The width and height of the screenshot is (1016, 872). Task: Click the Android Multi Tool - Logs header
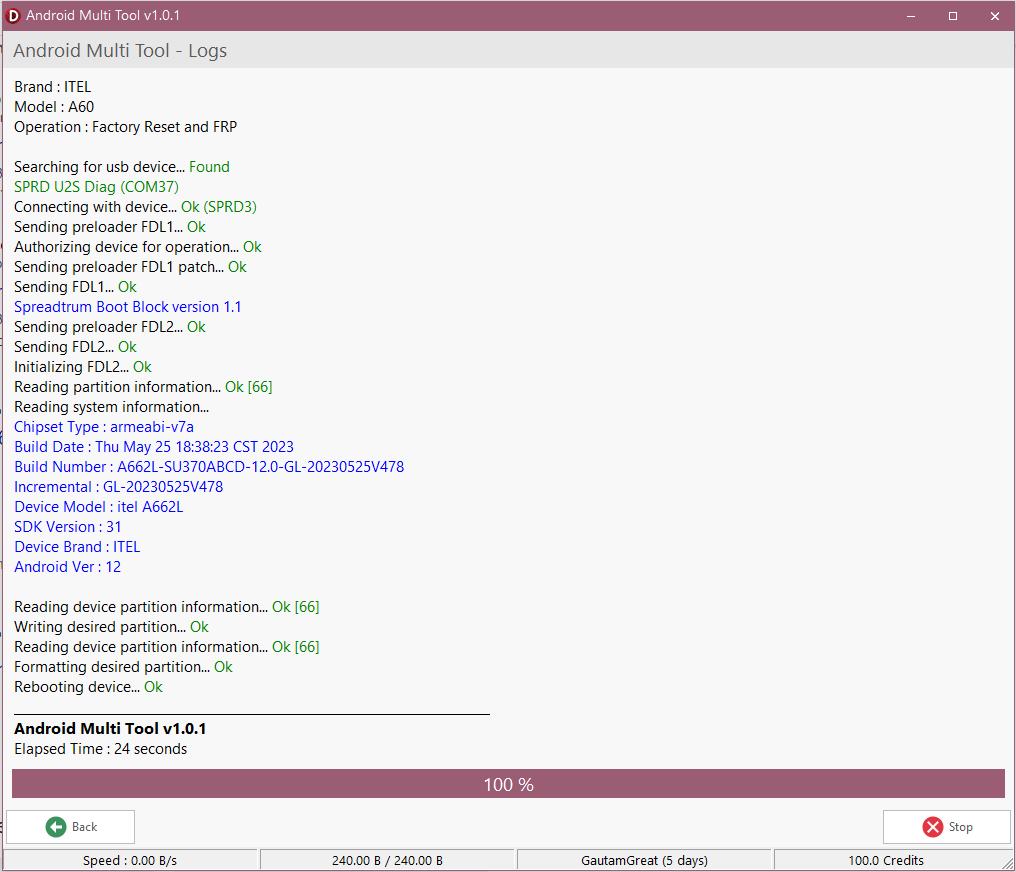pyautogui.click(x=120, y=50)
